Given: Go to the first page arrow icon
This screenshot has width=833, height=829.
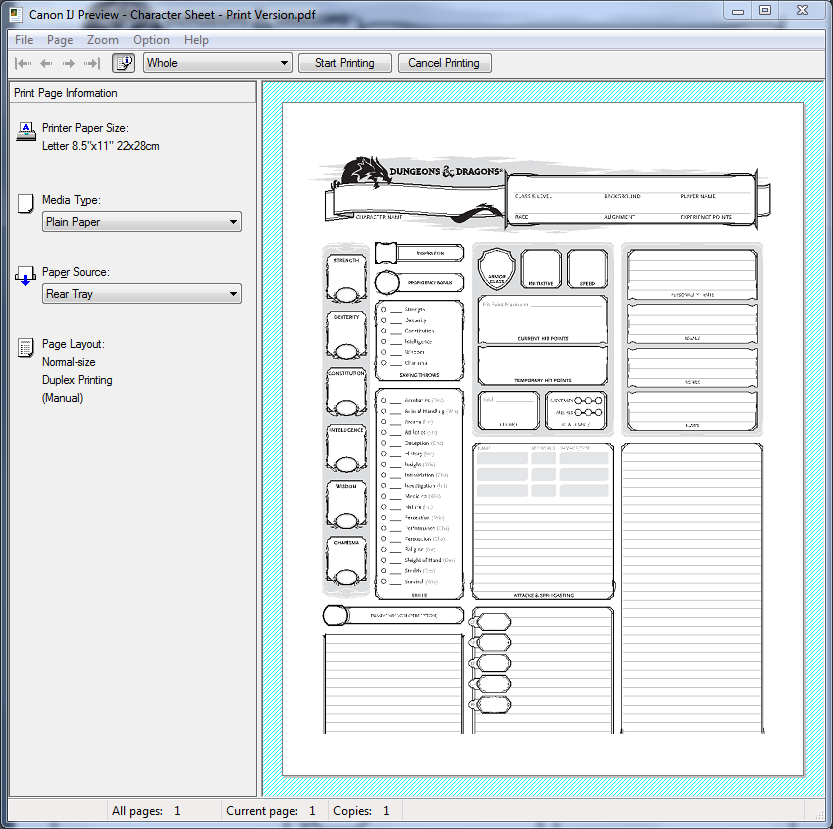Looking at the screenshot, I should [x=24, y=63].
